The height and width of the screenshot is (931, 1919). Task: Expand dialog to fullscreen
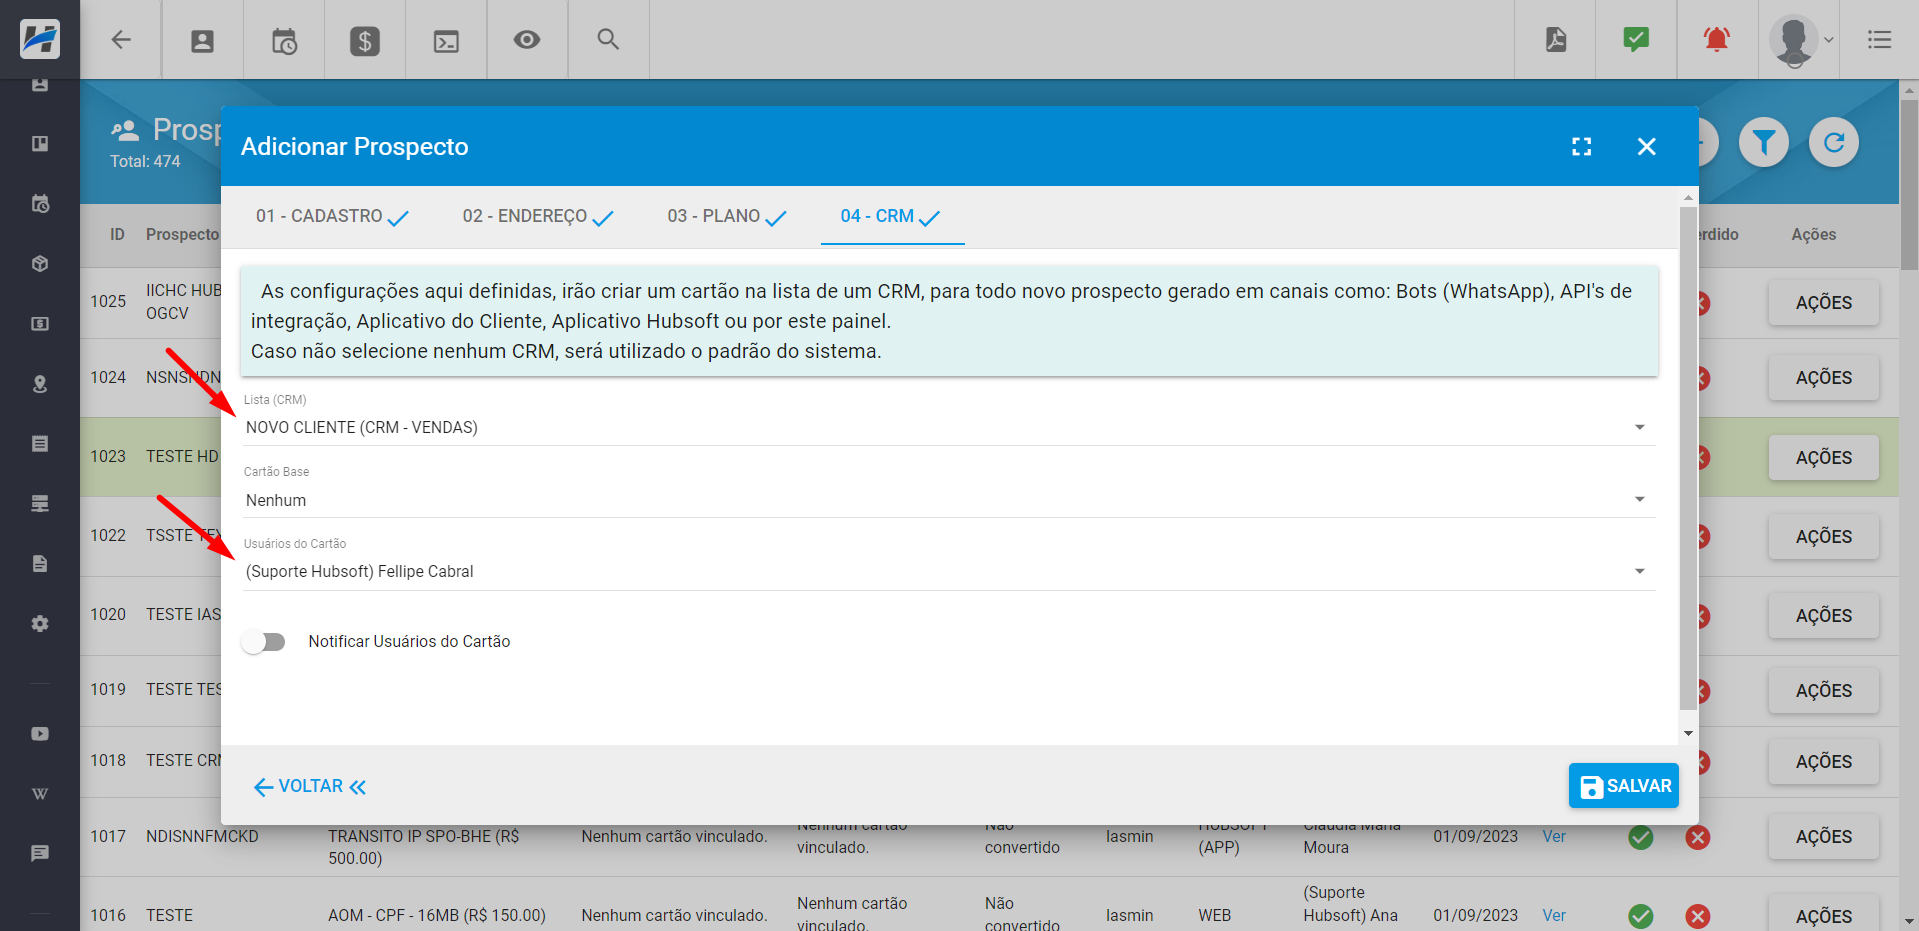coord(1582,147)
